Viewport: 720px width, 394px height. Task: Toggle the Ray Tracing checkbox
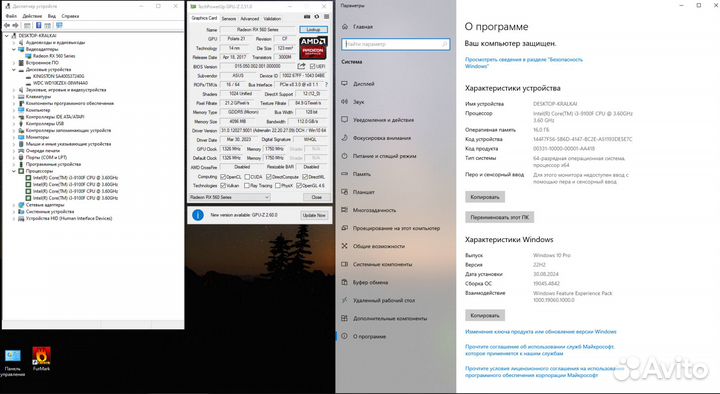247,186
